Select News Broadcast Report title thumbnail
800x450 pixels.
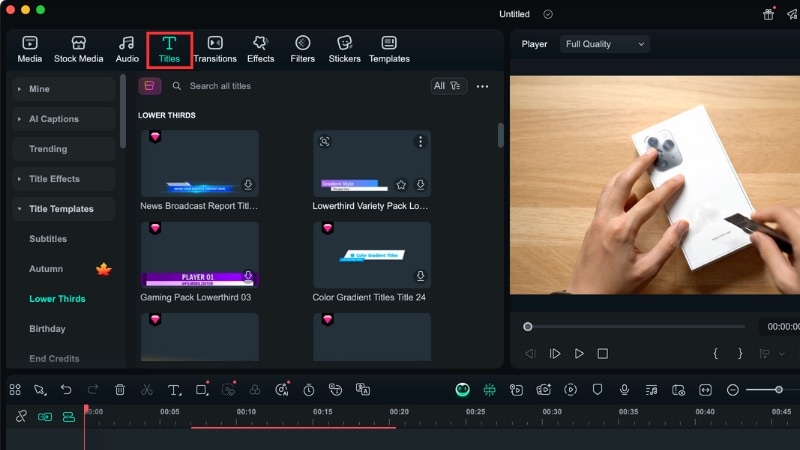[x=199, y=163]
